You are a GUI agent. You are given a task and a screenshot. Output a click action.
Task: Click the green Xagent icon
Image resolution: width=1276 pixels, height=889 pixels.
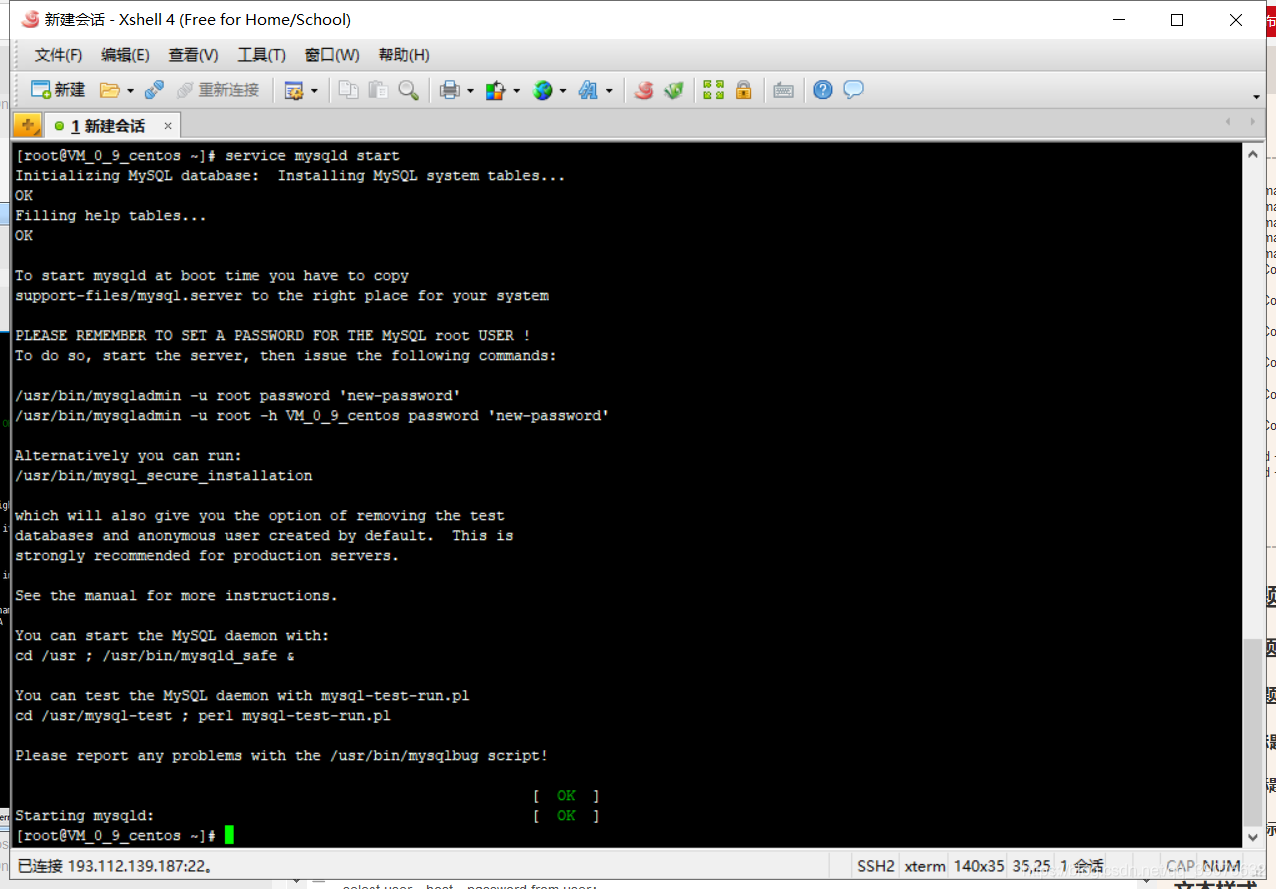tap(674, 90)
